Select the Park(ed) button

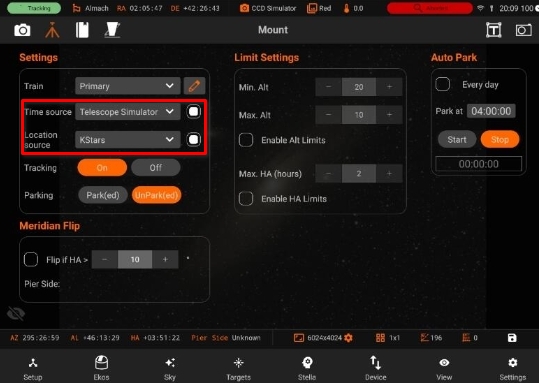point(103,195)
